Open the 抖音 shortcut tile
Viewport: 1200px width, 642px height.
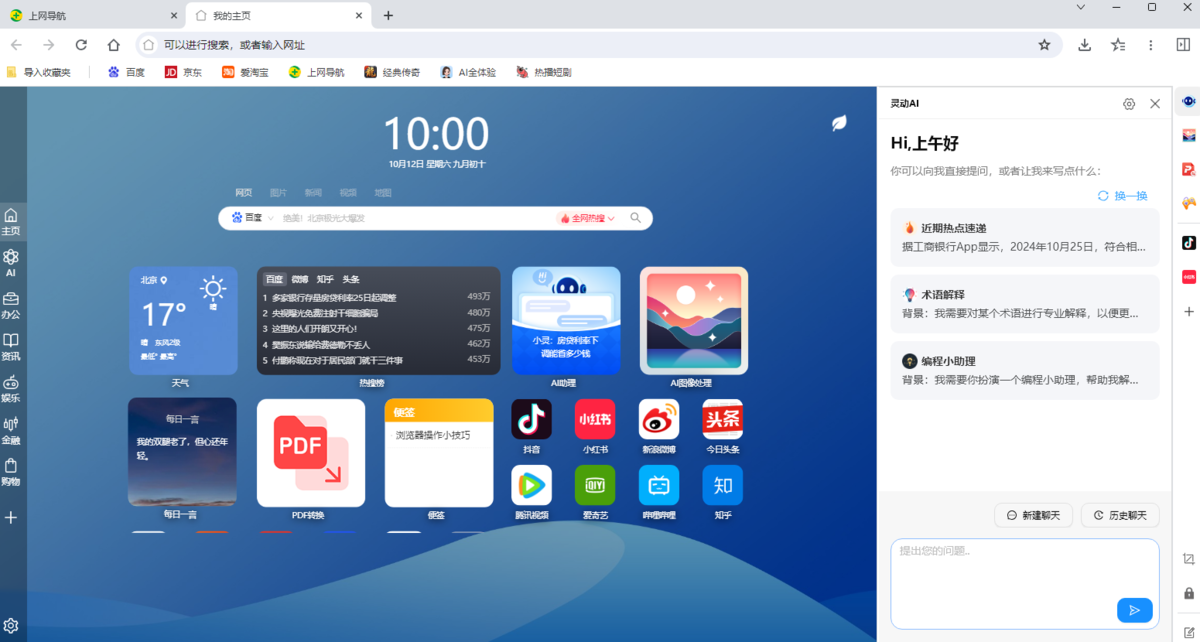pos(531,419)
